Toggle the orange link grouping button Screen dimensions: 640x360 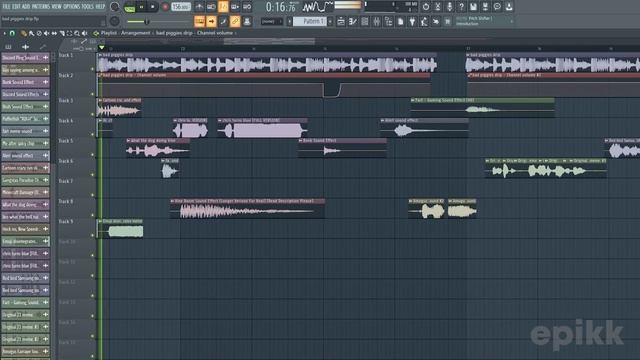tap(235, 21)
